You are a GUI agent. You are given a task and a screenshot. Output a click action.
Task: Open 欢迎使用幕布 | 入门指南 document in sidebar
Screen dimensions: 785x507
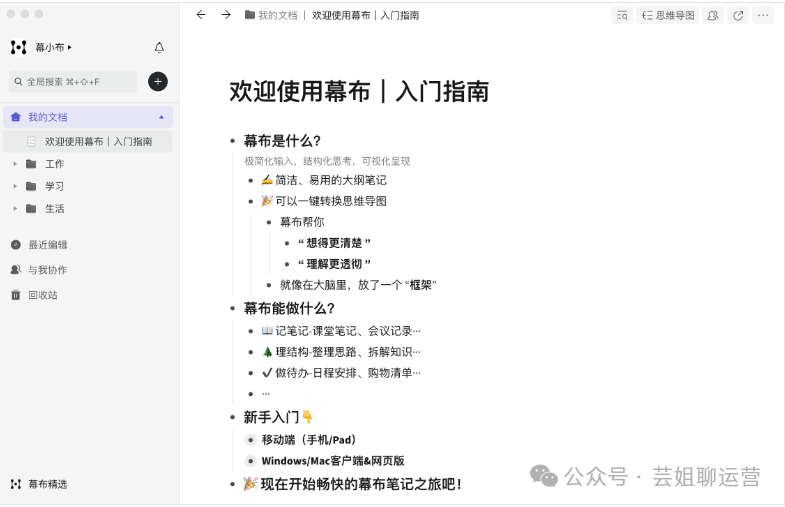88,142
